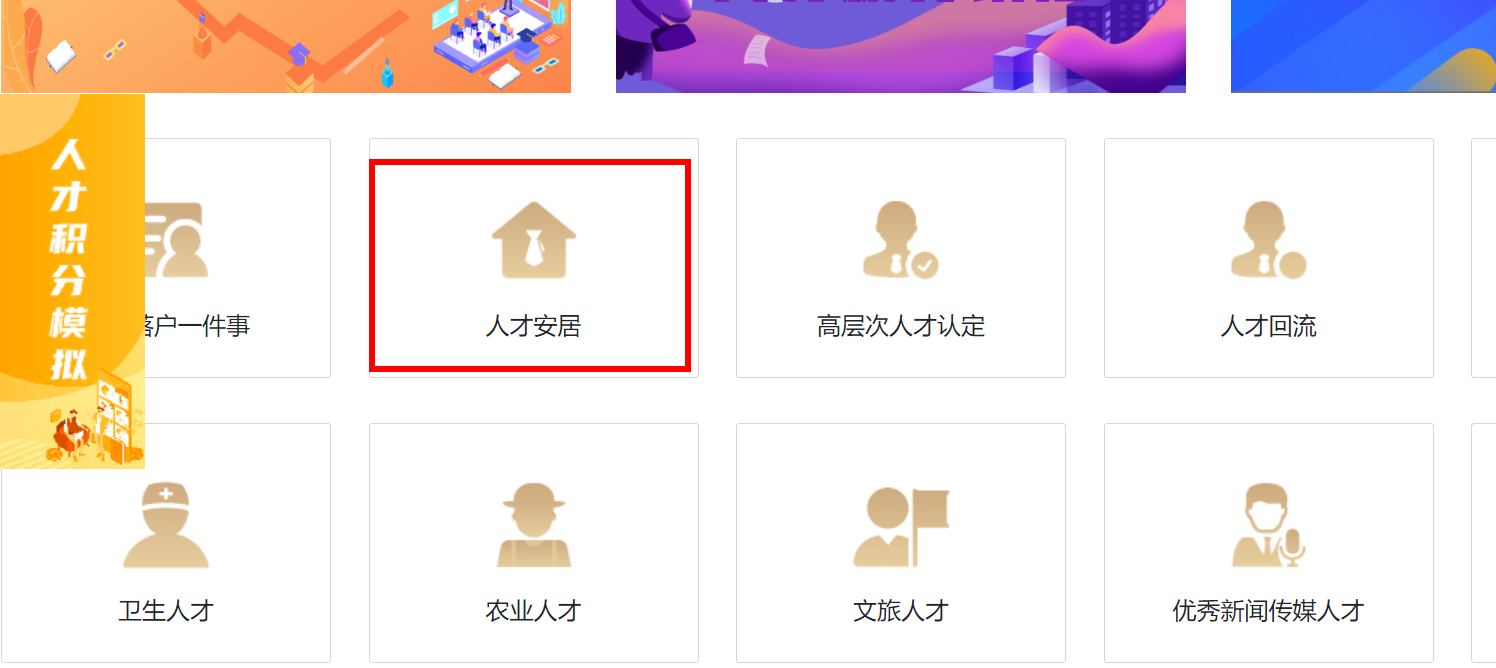Viewport: 1496px width, 668px height.
Task: Click the blue banner at top right
Action: pos(1363,46)
